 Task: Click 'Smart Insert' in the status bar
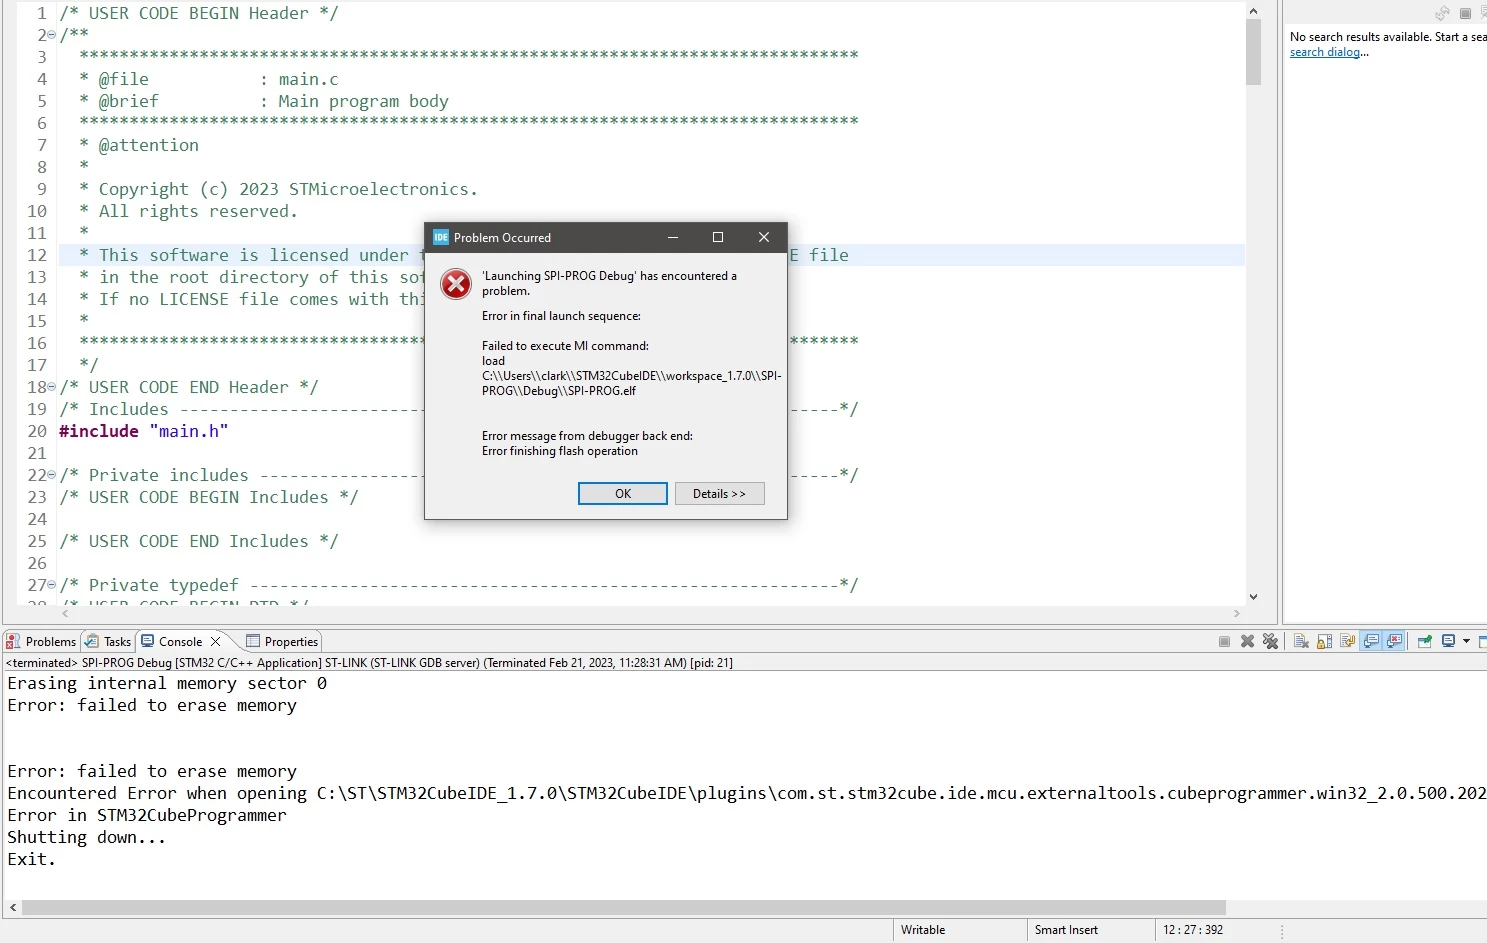(x=1066, y=930)
